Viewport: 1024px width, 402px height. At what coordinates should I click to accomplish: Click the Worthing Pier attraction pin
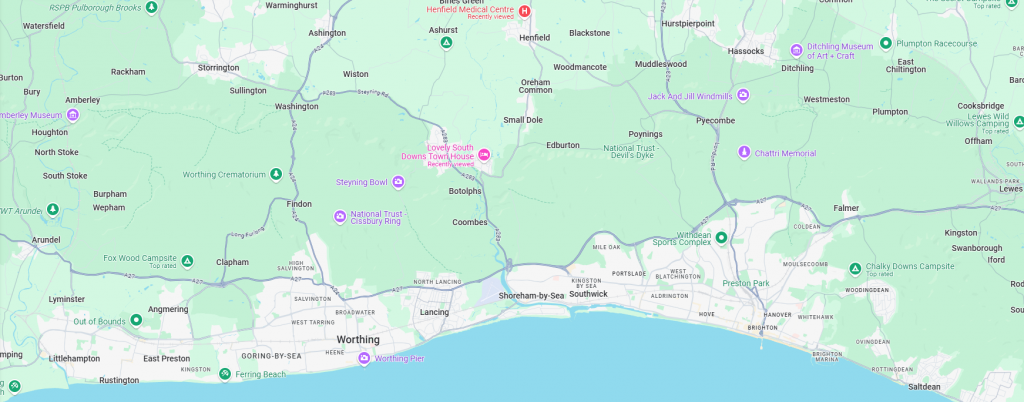point(364,358)
